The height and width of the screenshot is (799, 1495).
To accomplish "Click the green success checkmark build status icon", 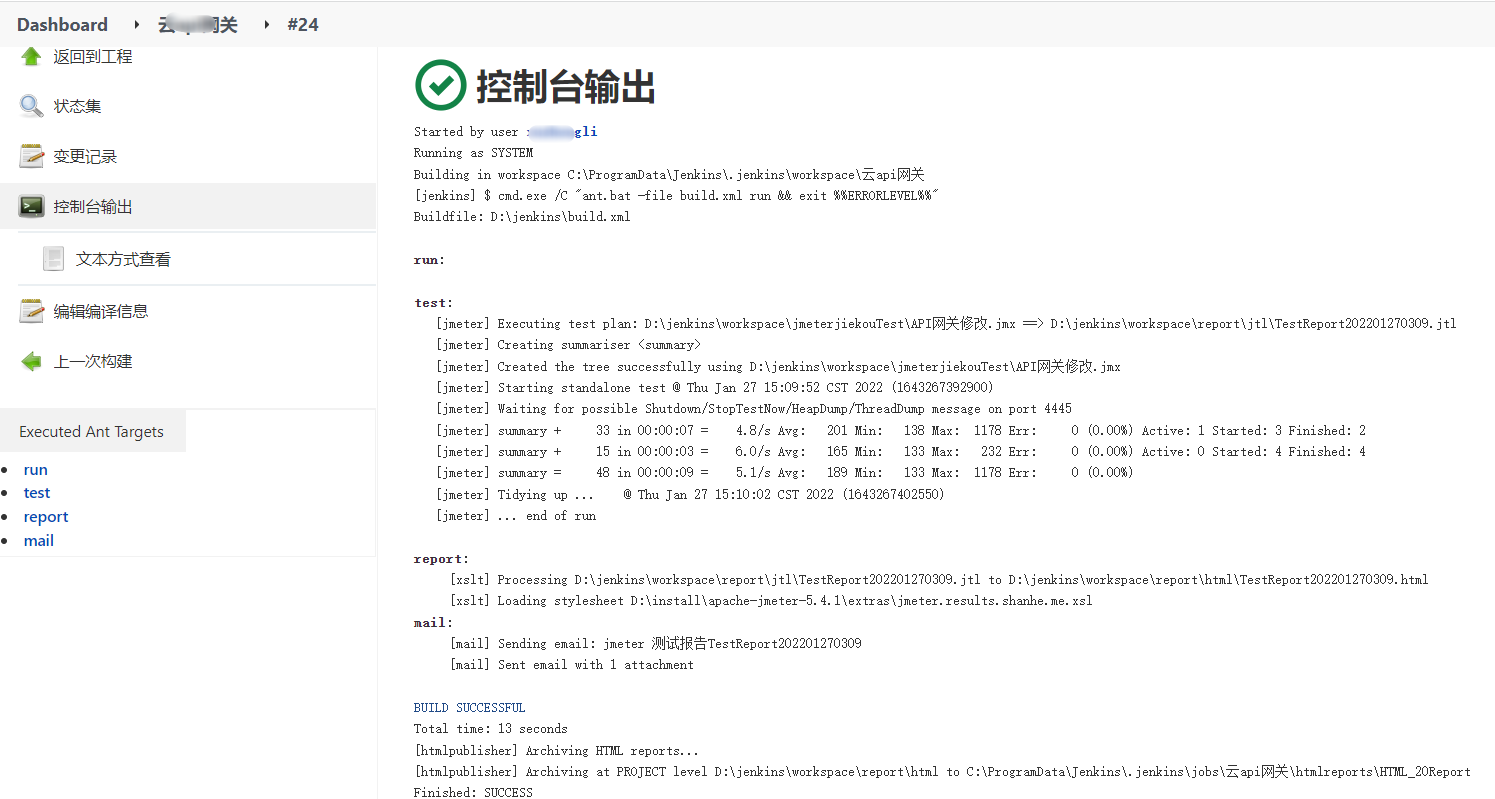I will tap(440, 84).
